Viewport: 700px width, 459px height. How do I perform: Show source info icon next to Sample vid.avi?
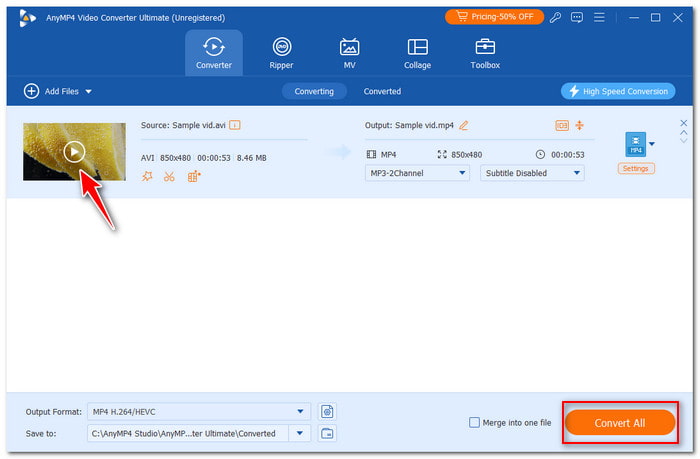point(235,125)
